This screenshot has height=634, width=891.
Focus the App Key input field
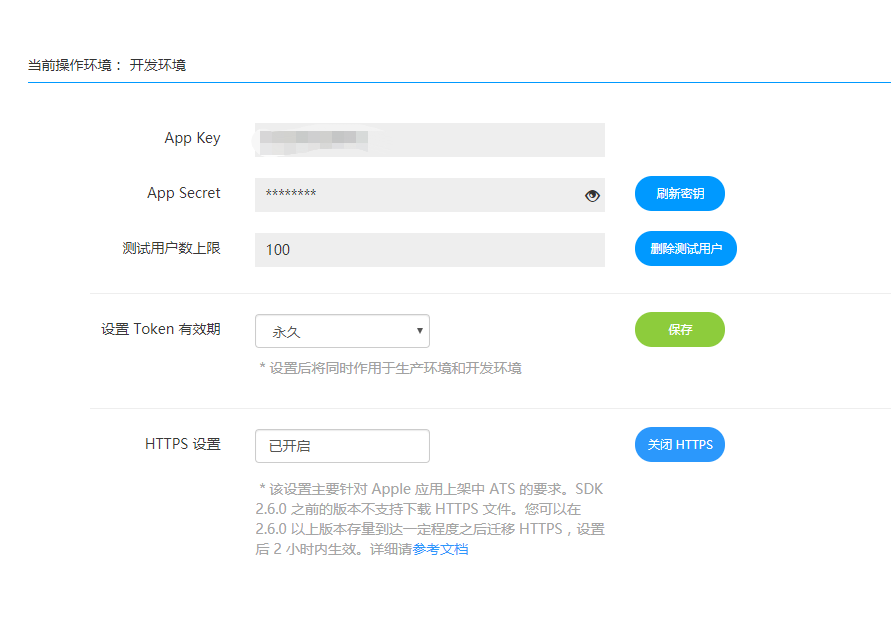(x=429, y=140)
